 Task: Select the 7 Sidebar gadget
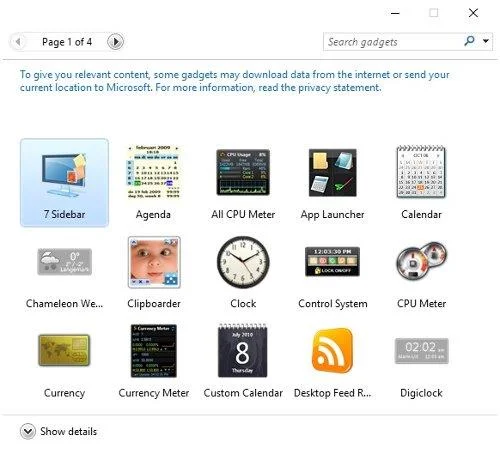pyautogui.click(x=64, y=183)
